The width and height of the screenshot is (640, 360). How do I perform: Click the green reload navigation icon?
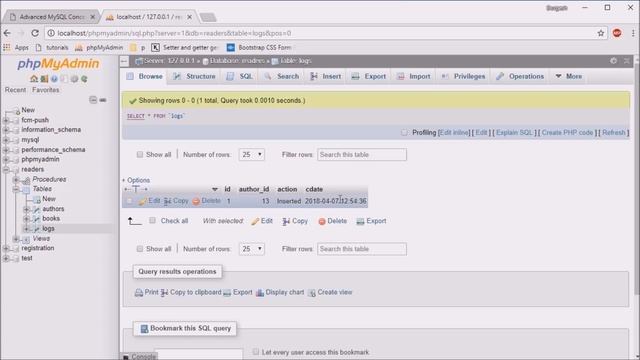pos(84,79)
